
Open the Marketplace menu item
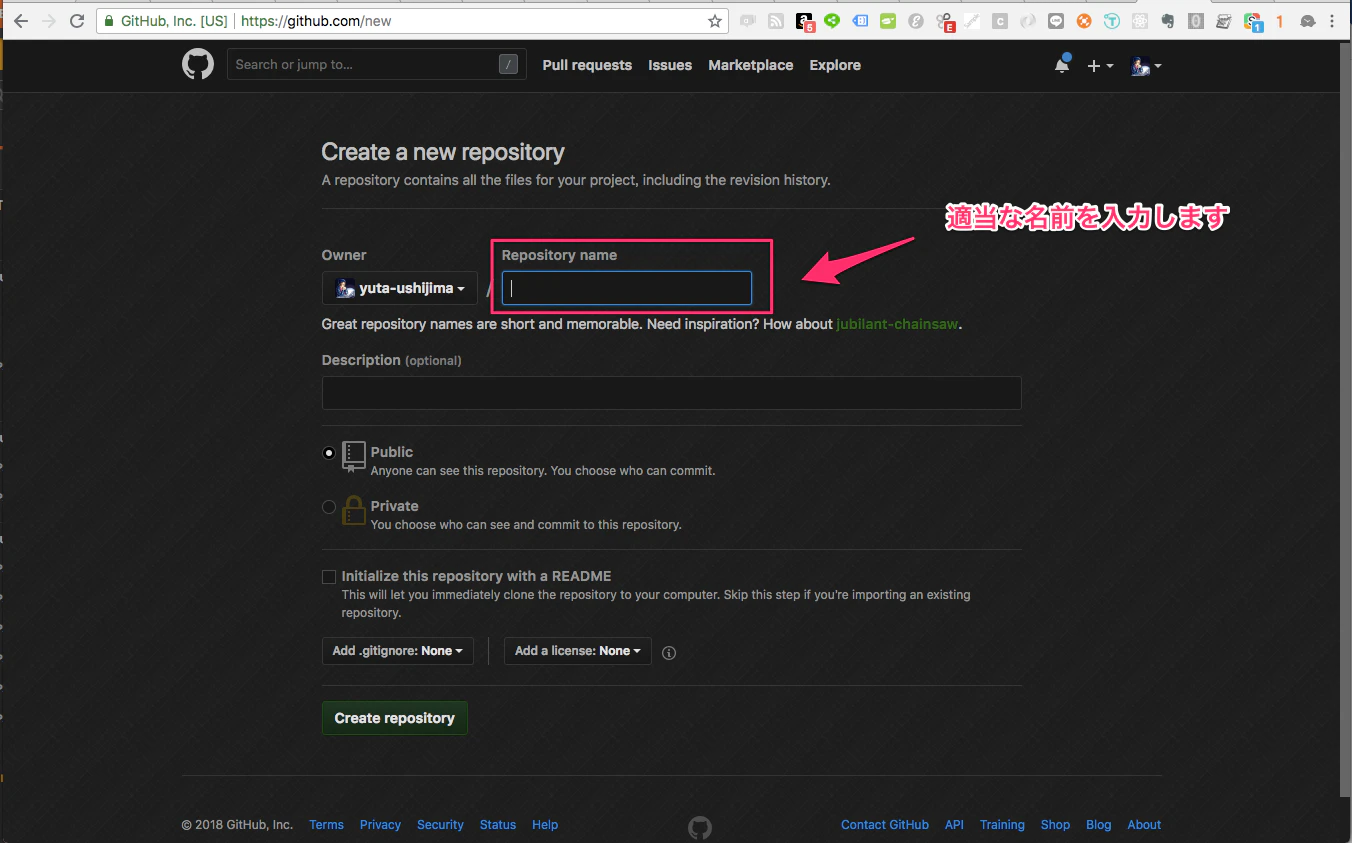(750, 65)
